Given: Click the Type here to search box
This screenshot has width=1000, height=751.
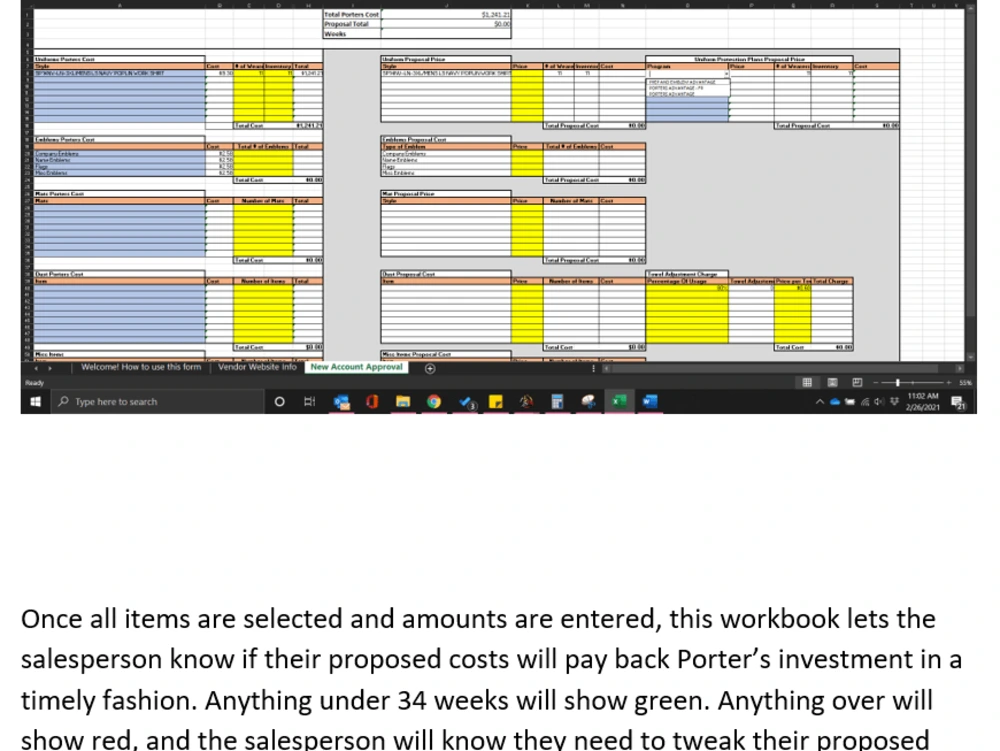Looking at the screenshot, I should tap(158, 402).
